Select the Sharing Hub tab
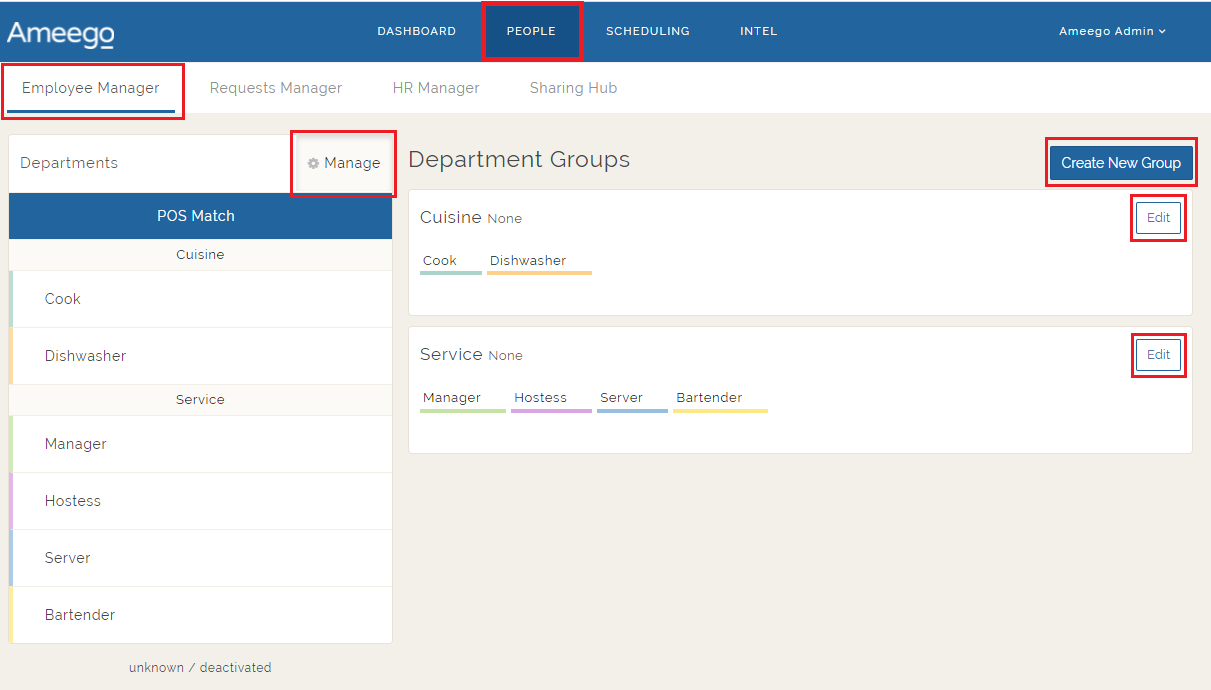The width and height of the screenshot is (1211, 690). click(573, 88)
